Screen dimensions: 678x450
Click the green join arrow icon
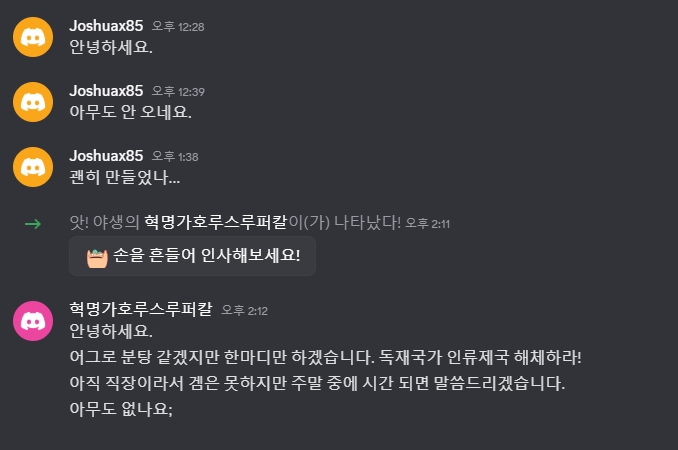tap(32, 223)
